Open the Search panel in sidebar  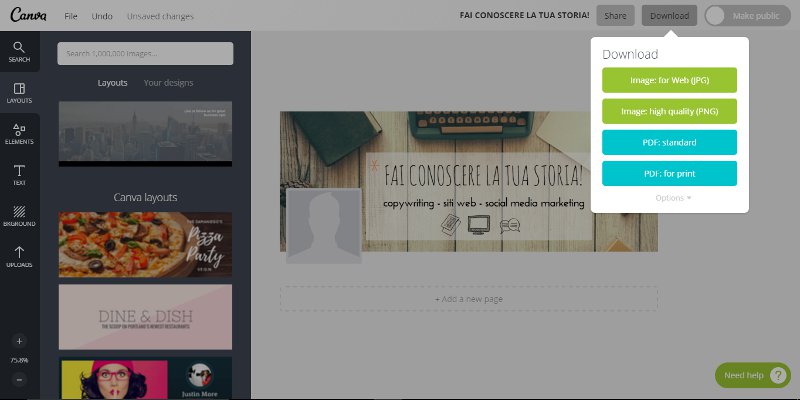pyautogui.click(x=19, y=52)
